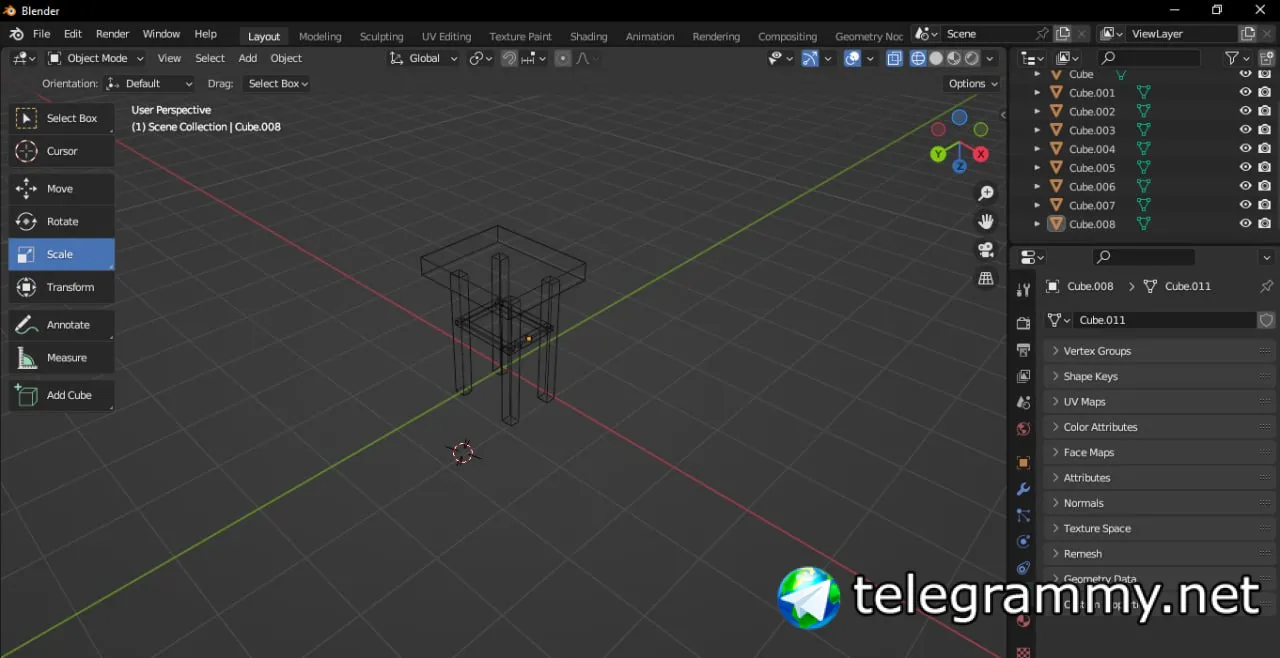The image size is (1280, 658).
Task: Open the Particles properties tab
Action: click(1023, 515)
